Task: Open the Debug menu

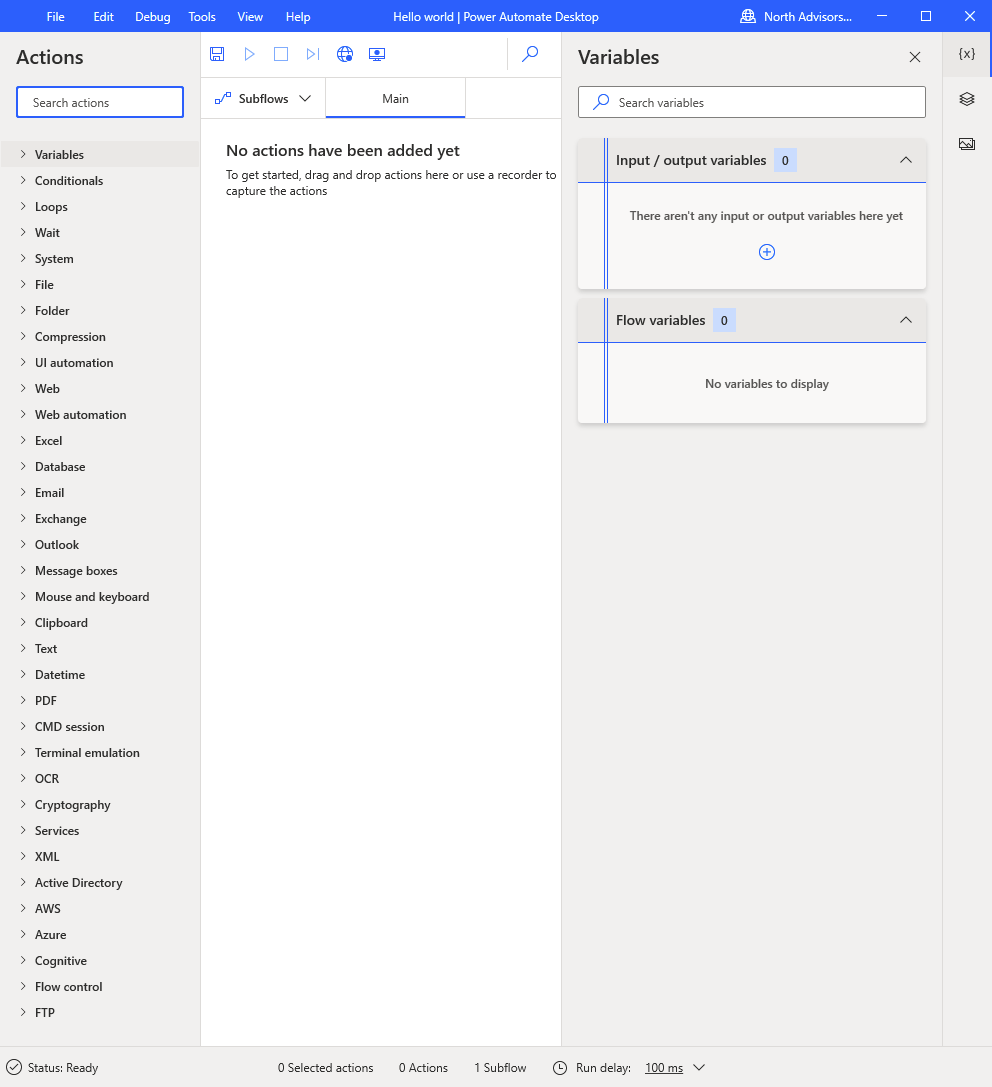Action: [153, 17]
